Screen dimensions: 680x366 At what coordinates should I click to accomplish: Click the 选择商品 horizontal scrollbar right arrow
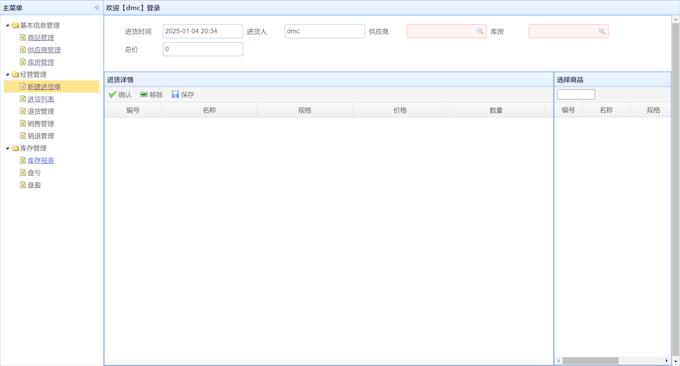[667, 361]
